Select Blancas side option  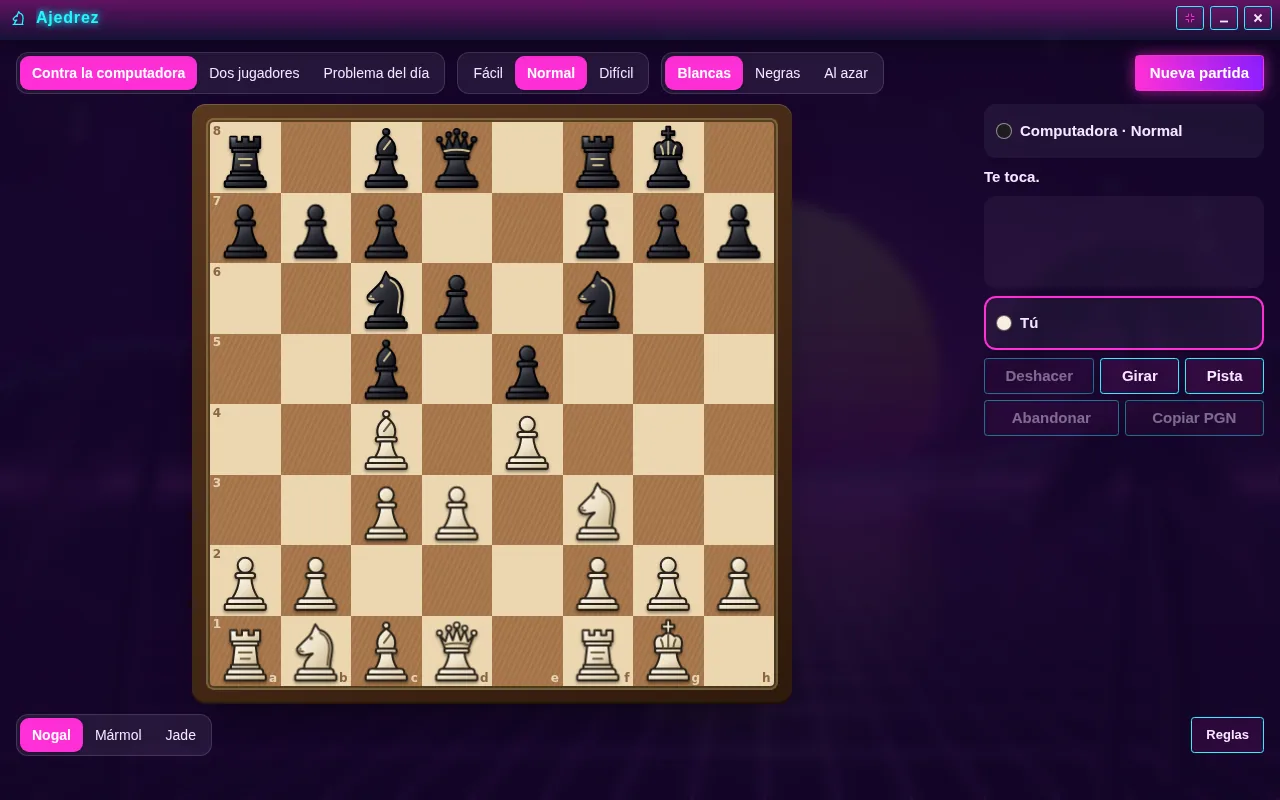704,73
